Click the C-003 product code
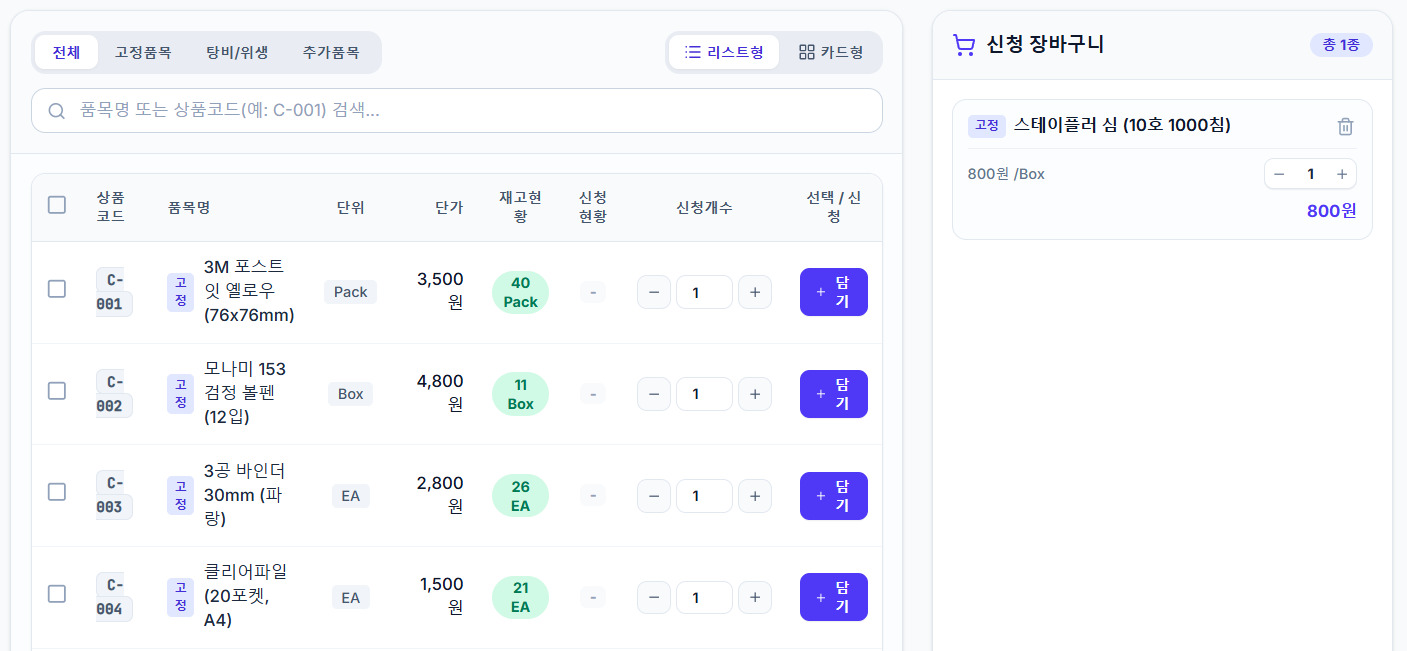 tap(114, 496)
